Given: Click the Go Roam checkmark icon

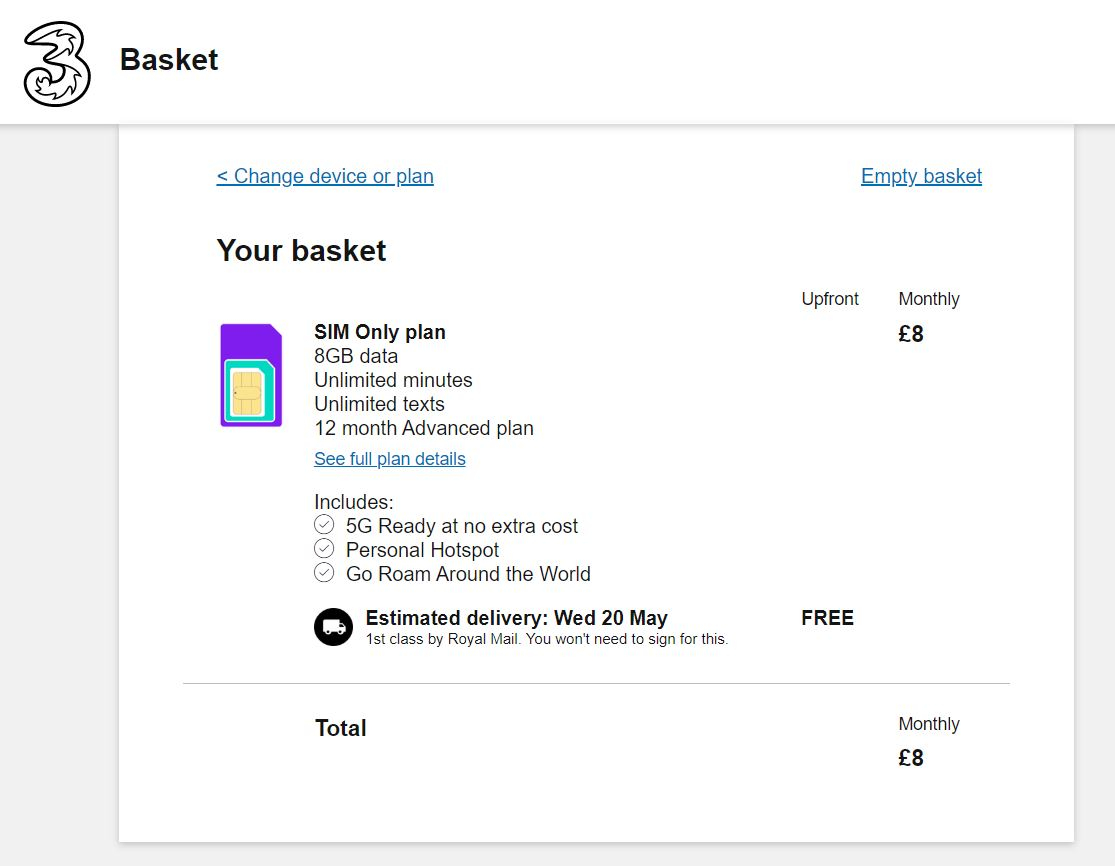Looking at the screenshot, I should [x=324, y=573].
